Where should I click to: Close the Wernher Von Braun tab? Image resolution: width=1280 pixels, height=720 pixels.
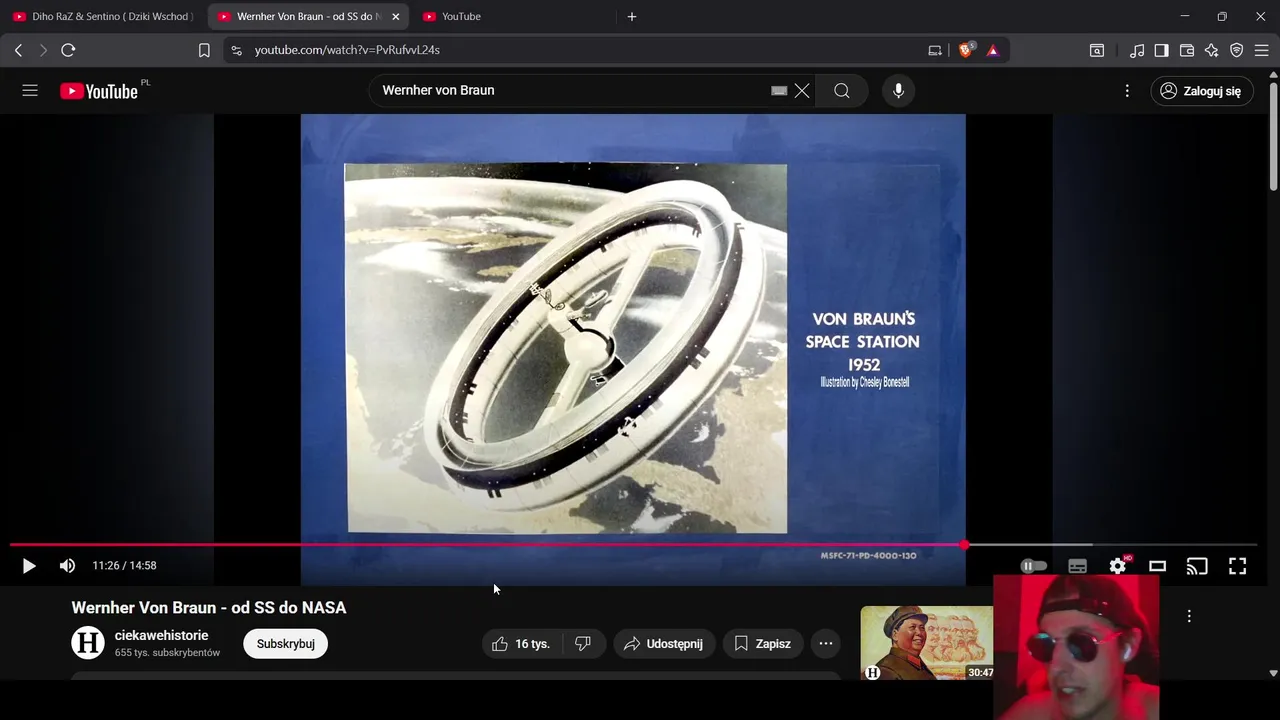click(396, 17)
